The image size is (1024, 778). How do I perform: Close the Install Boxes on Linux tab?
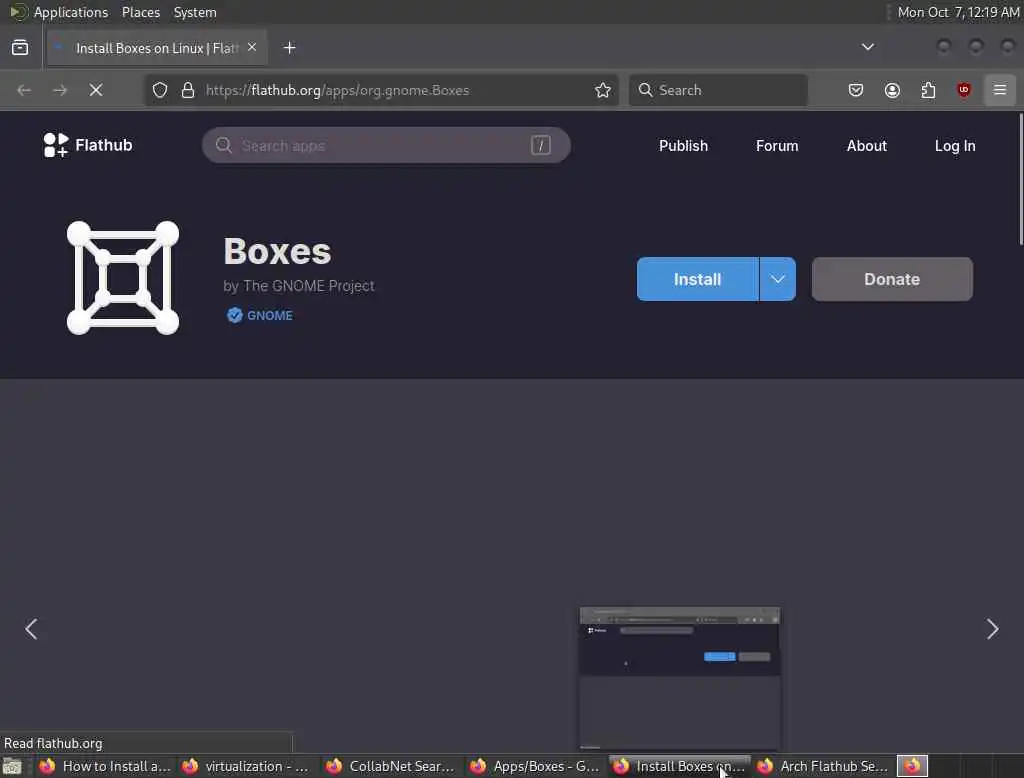[x=252, y=47]
